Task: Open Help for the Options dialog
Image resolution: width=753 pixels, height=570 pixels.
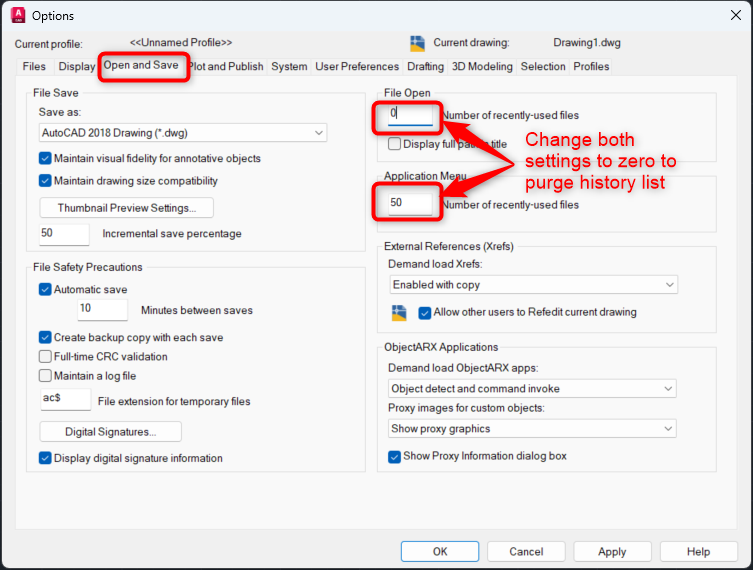Action: (699, 551)
